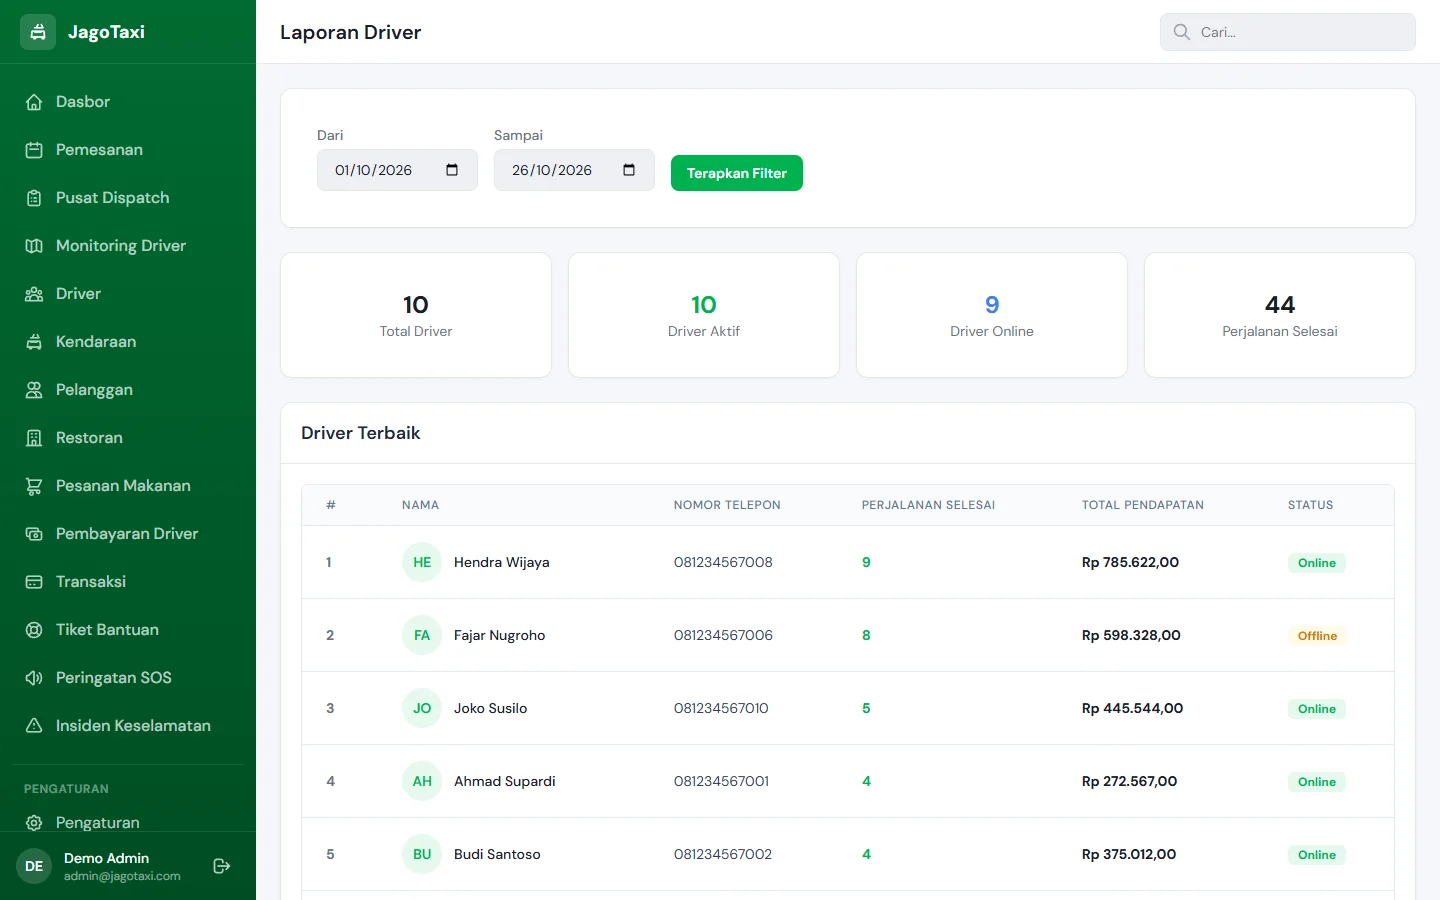The height and width of the screenshot is (900, 1440).
Task: Open the Sampai date calendar picker
Action: pyautogui.click(x=629, y=170)
